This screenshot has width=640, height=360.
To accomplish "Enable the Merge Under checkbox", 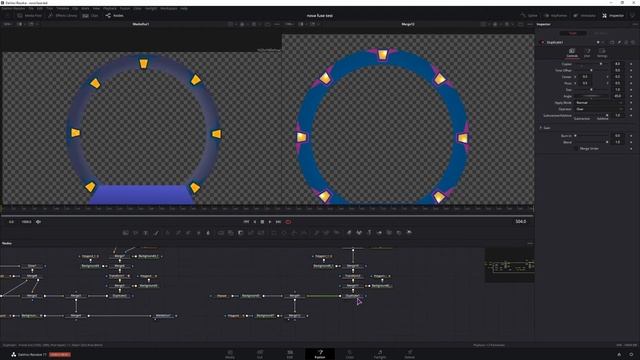I will [x=577, y=149].
